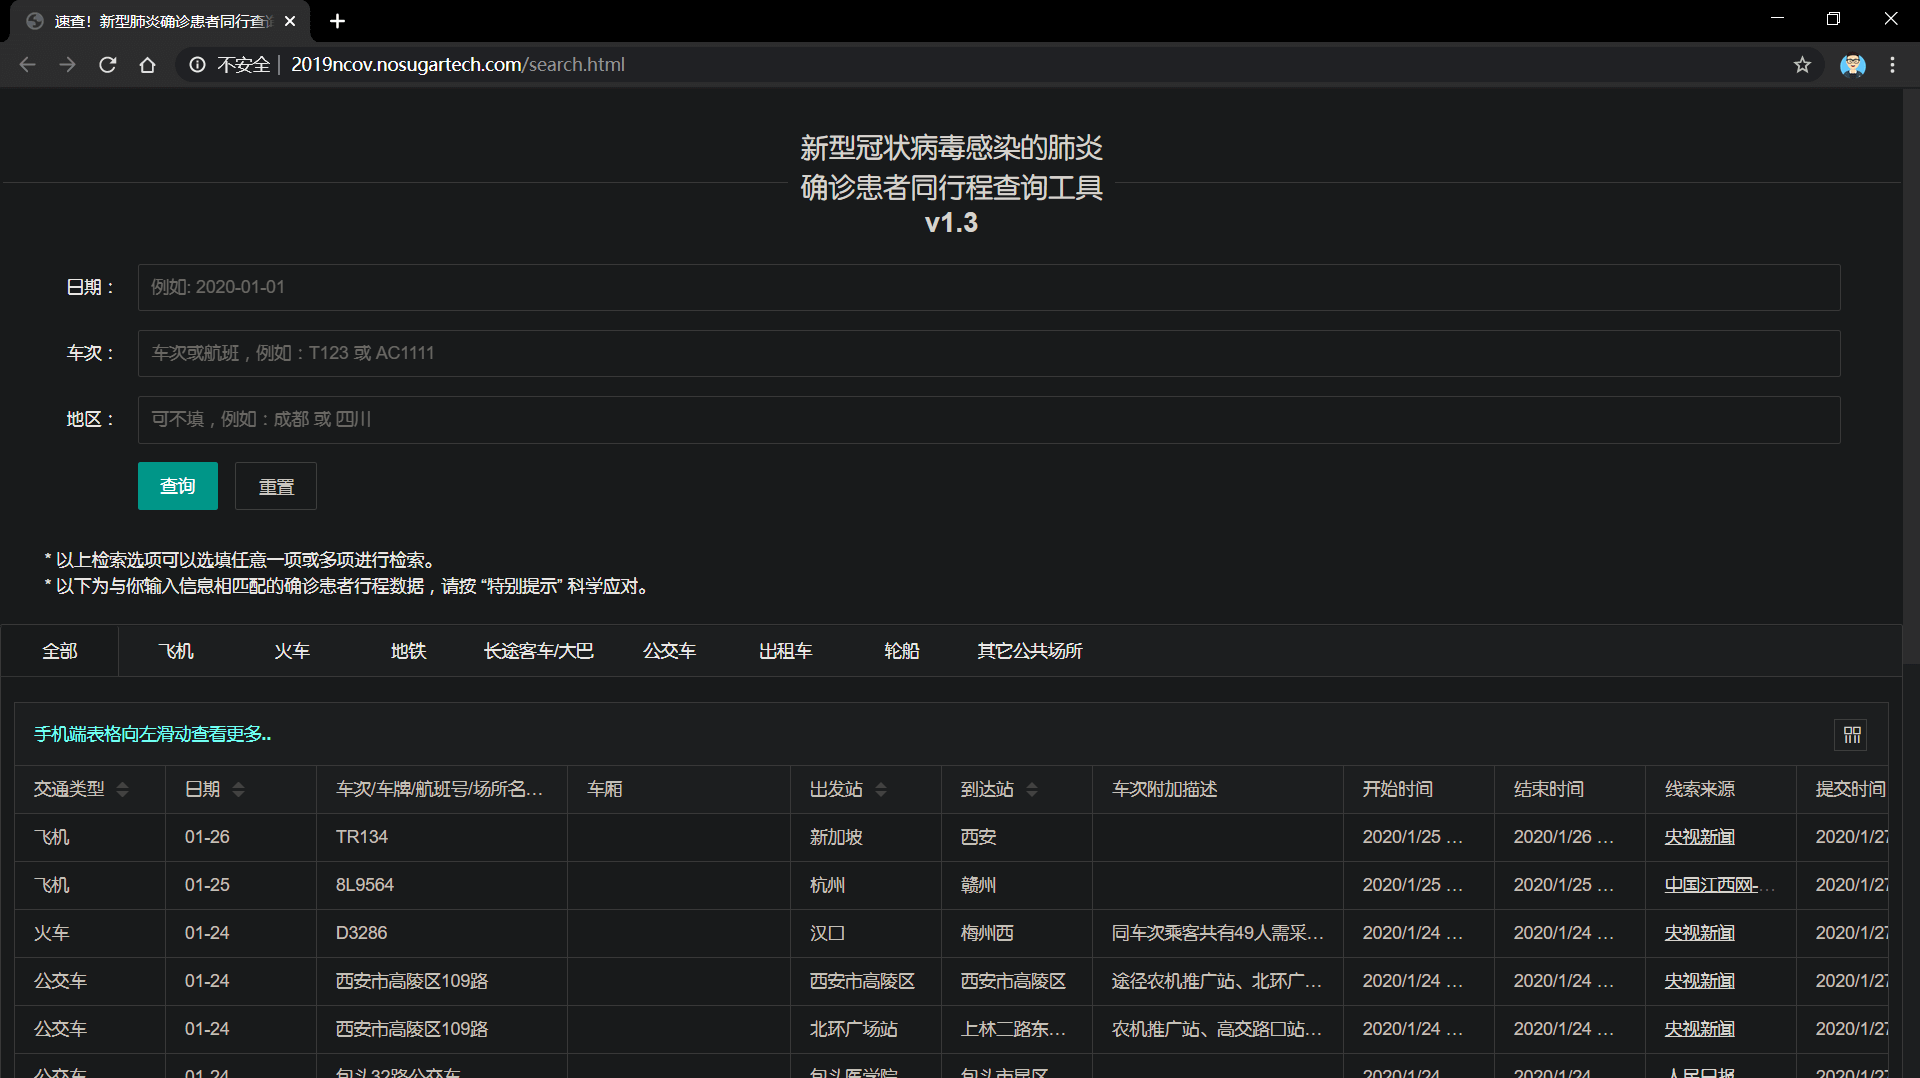The width and height of the screenshot is (1920, 1078).
Task: Switch to the 火车 tab
Action: (x=292, y=651)
